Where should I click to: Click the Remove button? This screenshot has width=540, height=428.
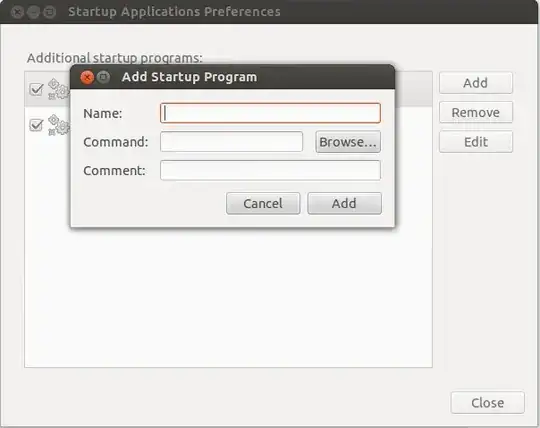476,112
